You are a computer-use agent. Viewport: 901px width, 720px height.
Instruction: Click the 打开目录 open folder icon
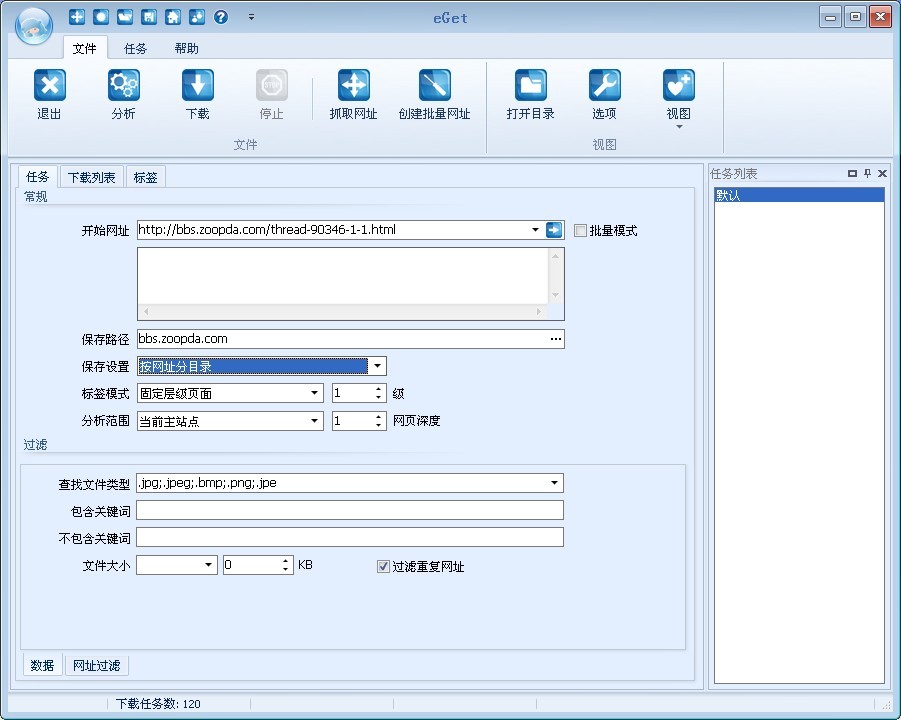[530, 85]
